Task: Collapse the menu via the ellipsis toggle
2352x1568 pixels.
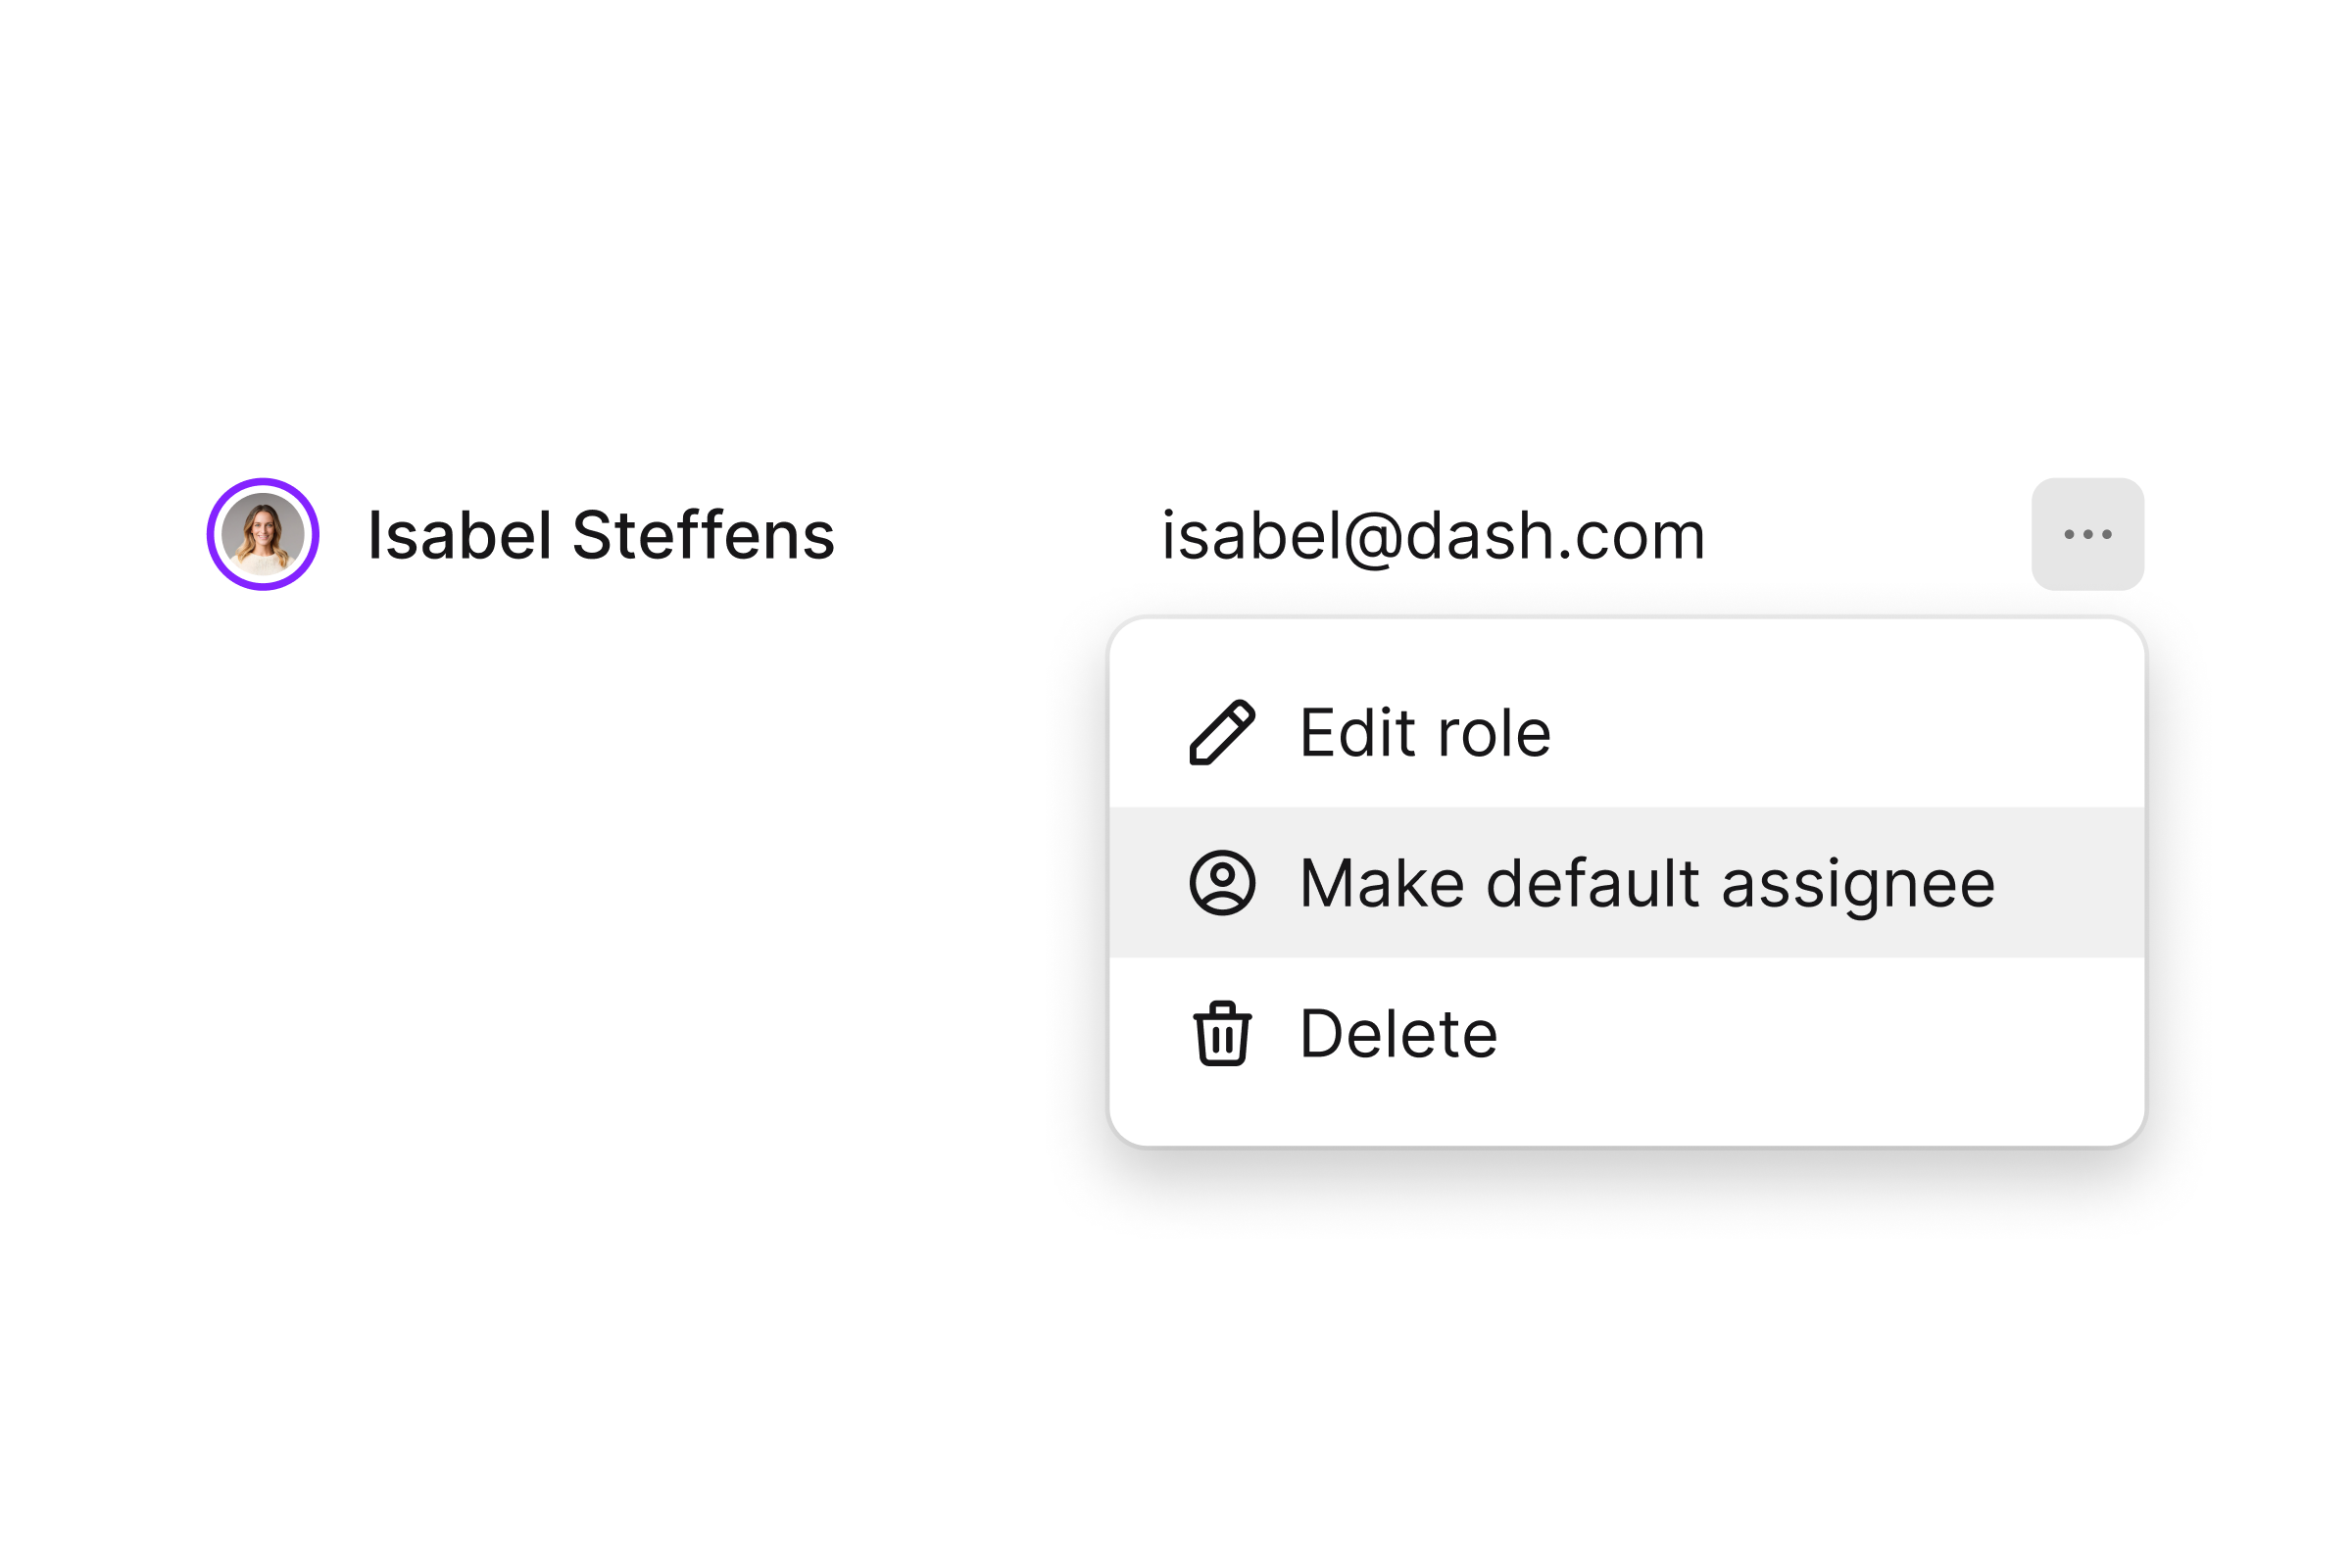Action: [2087, 534]
